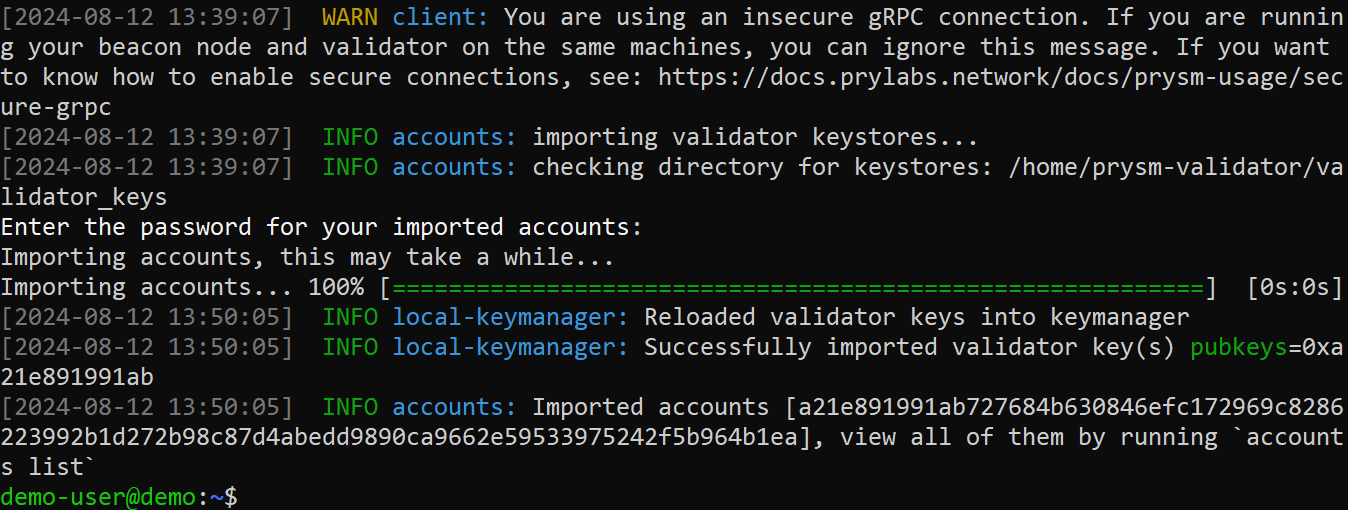Click the local-keymanager label on the Reloaded line

point(510,317)
